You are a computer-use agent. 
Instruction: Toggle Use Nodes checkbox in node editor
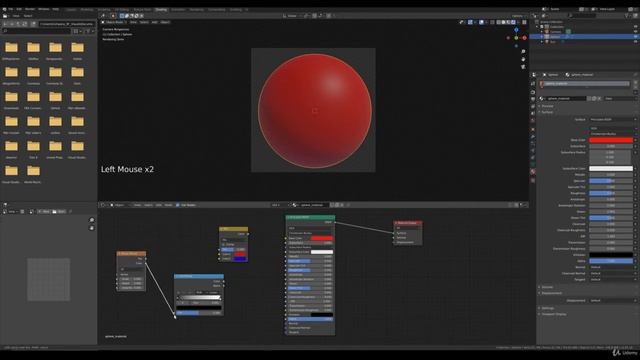click(x=178, y=205)
